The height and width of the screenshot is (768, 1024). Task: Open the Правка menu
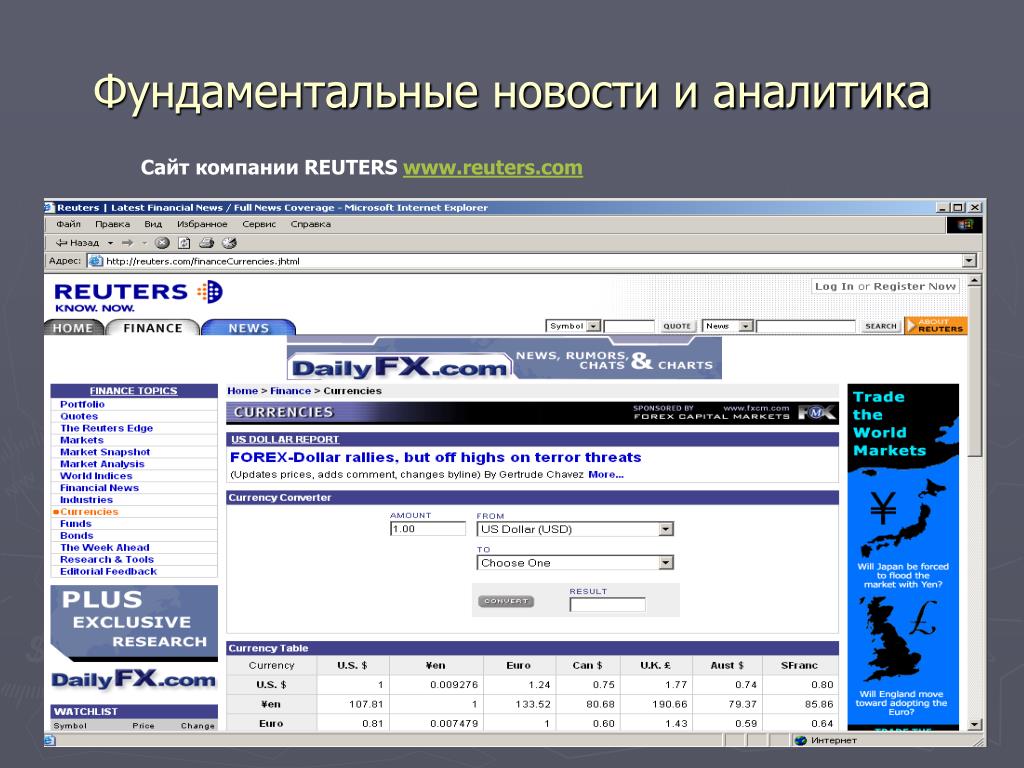click(x=112, y=224)
